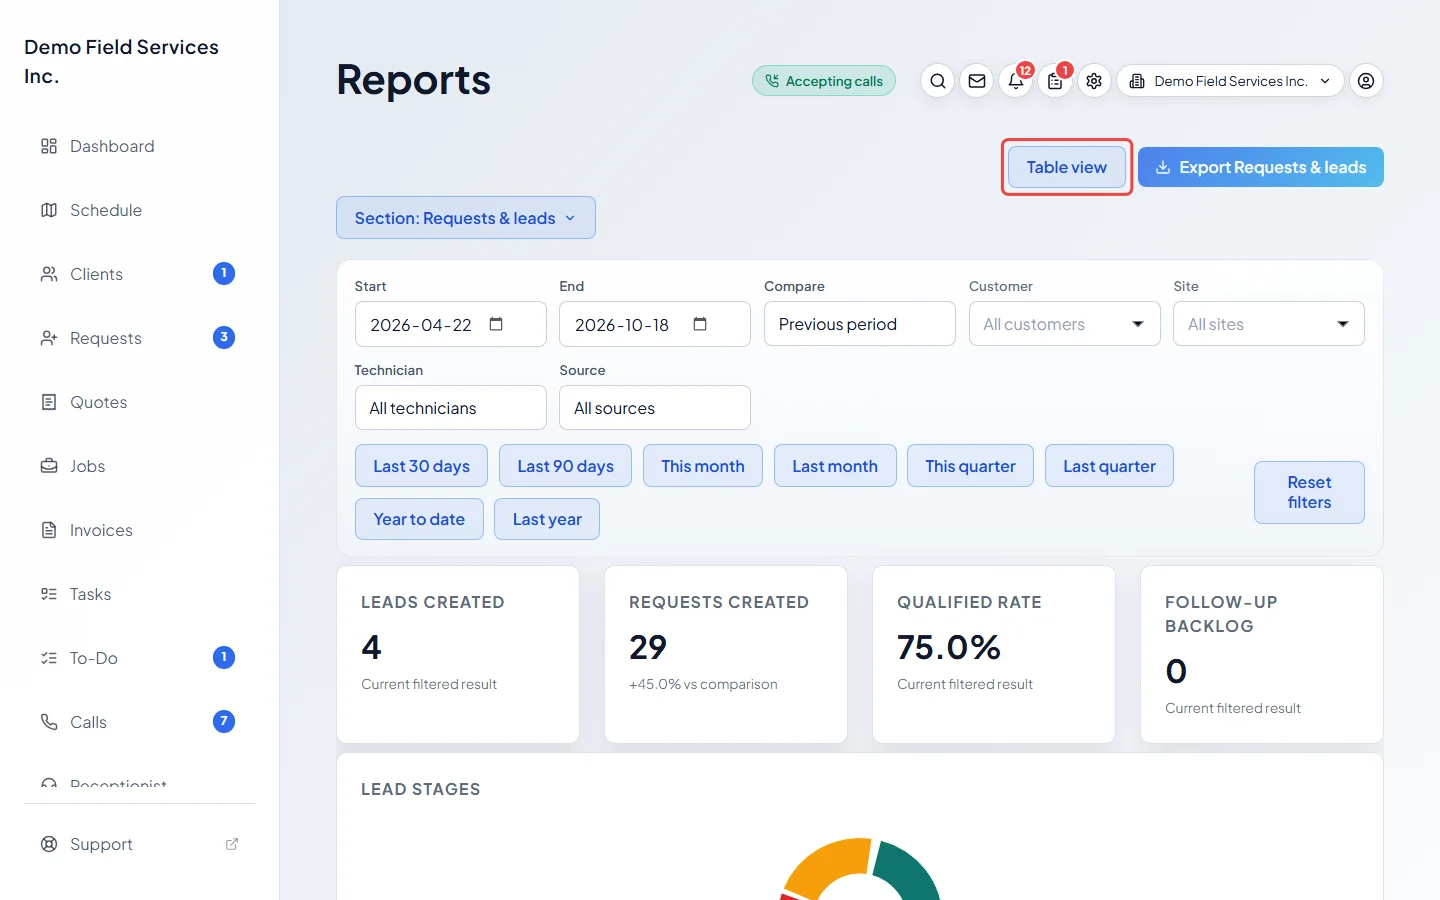
Task: Reset filters on the report
Action: point(1309,492)
